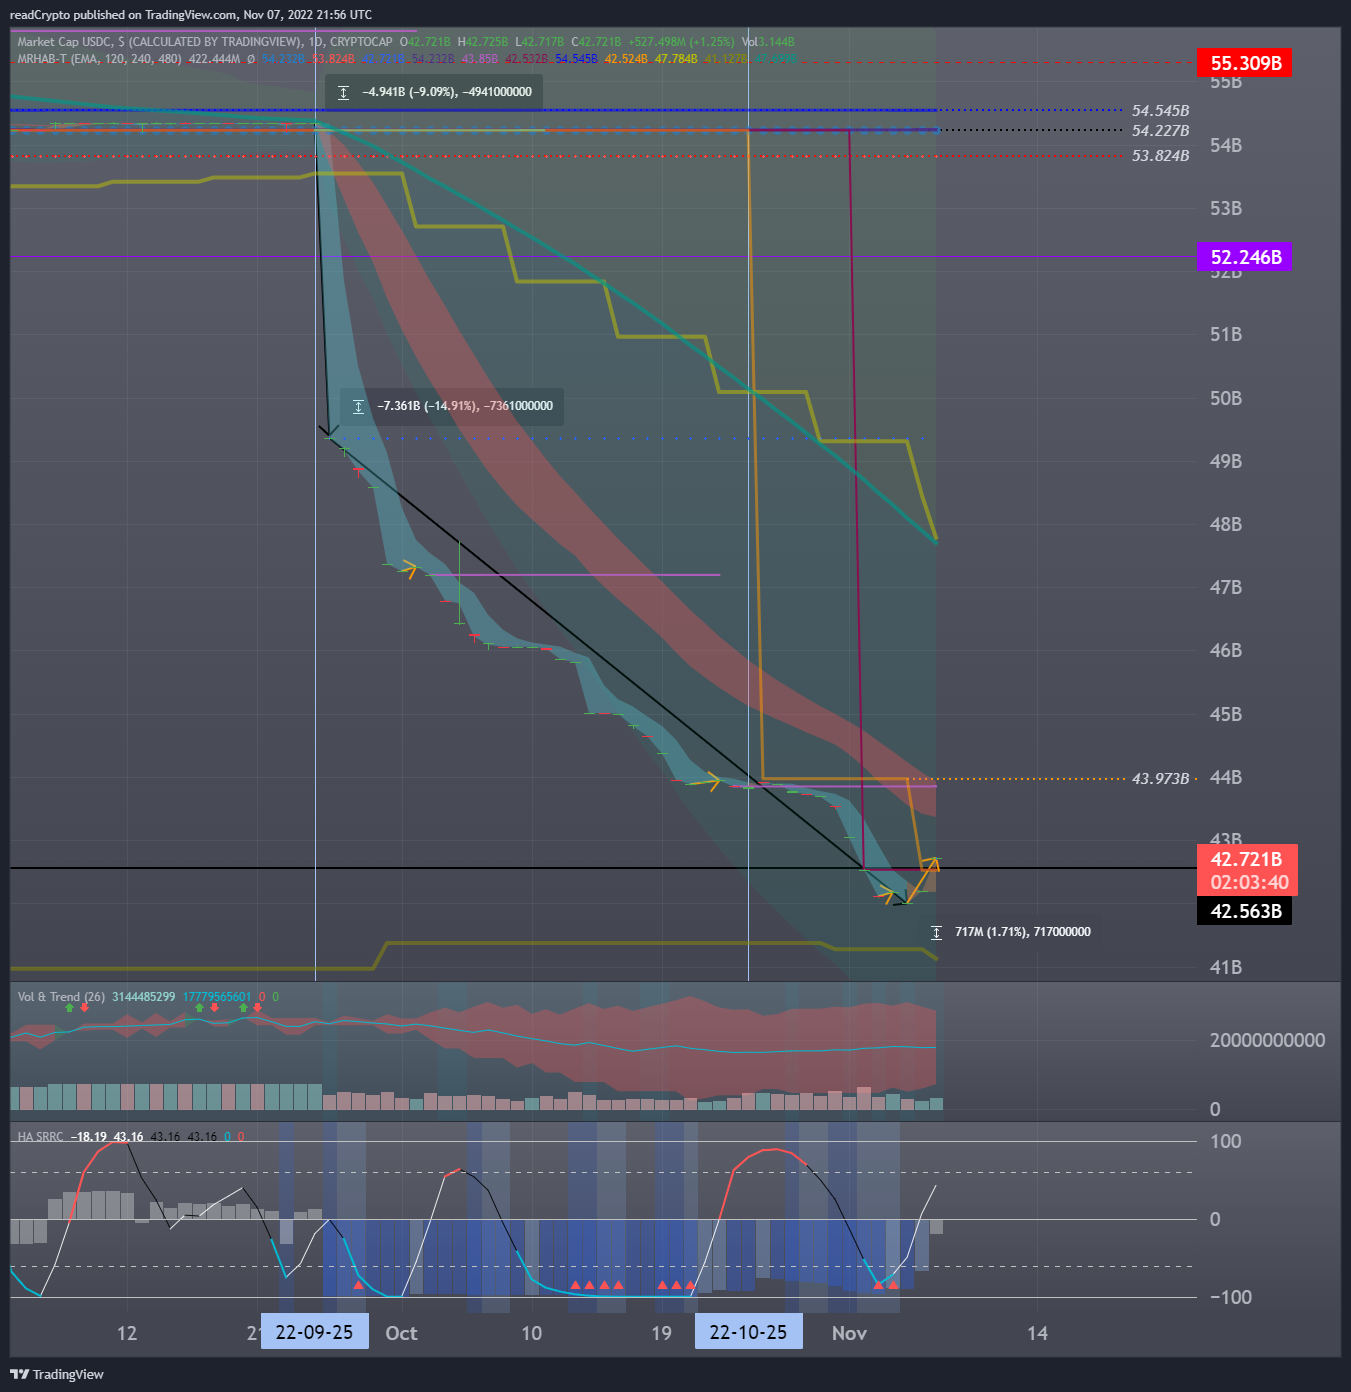Viewport: 1351px width, 1392px height.
Task: Click the 50B price axis tick
Action: [1226, 398]
